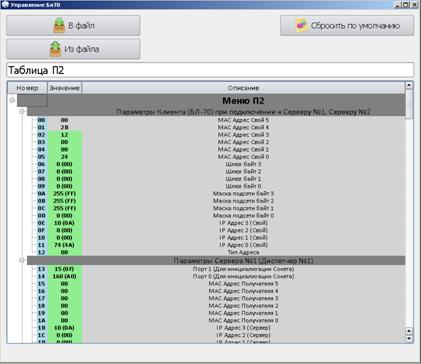
Task: Click the "Описание" column header
Action: (x=243, y=88)
